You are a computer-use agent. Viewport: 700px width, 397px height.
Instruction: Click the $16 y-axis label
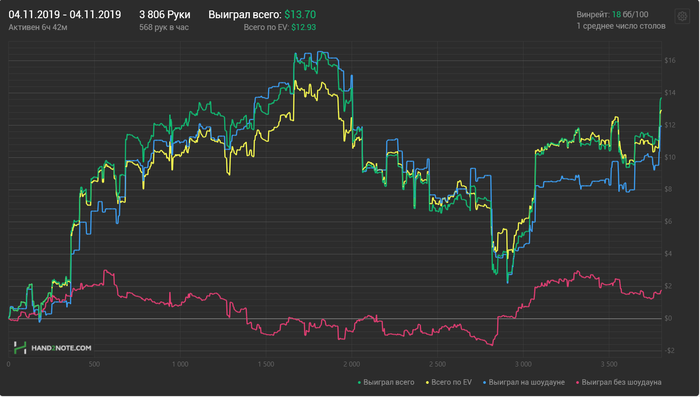tap(670, 61)
